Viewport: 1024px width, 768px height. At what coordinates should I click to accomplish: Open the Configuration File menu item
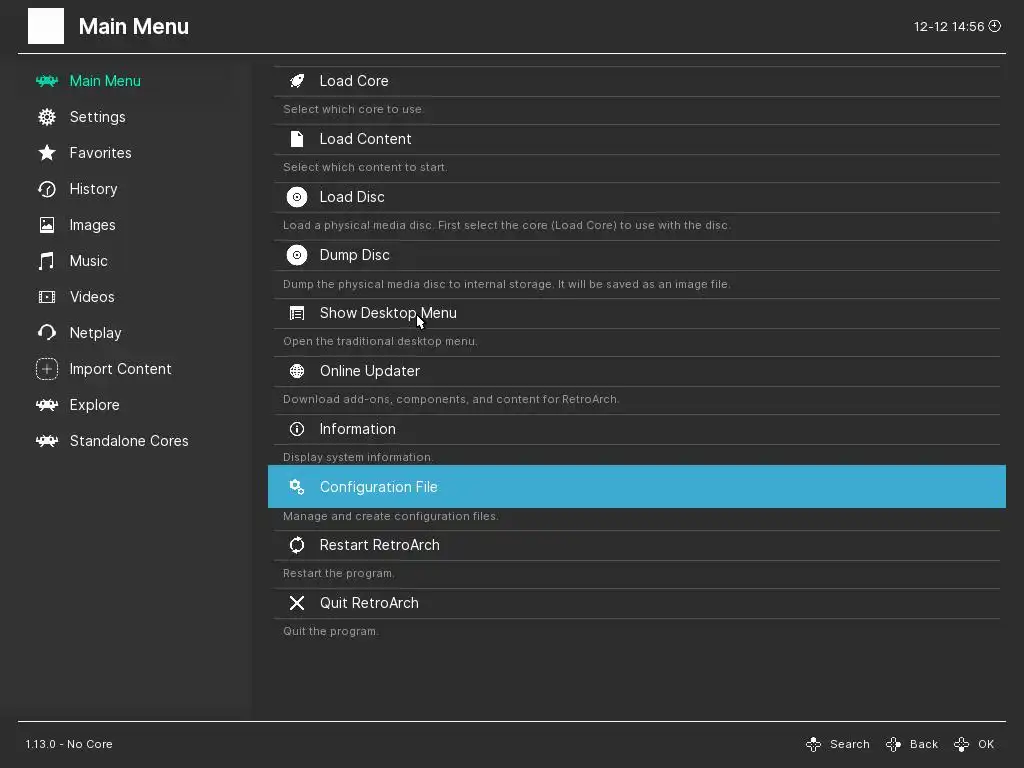click(x=378, y=487)
